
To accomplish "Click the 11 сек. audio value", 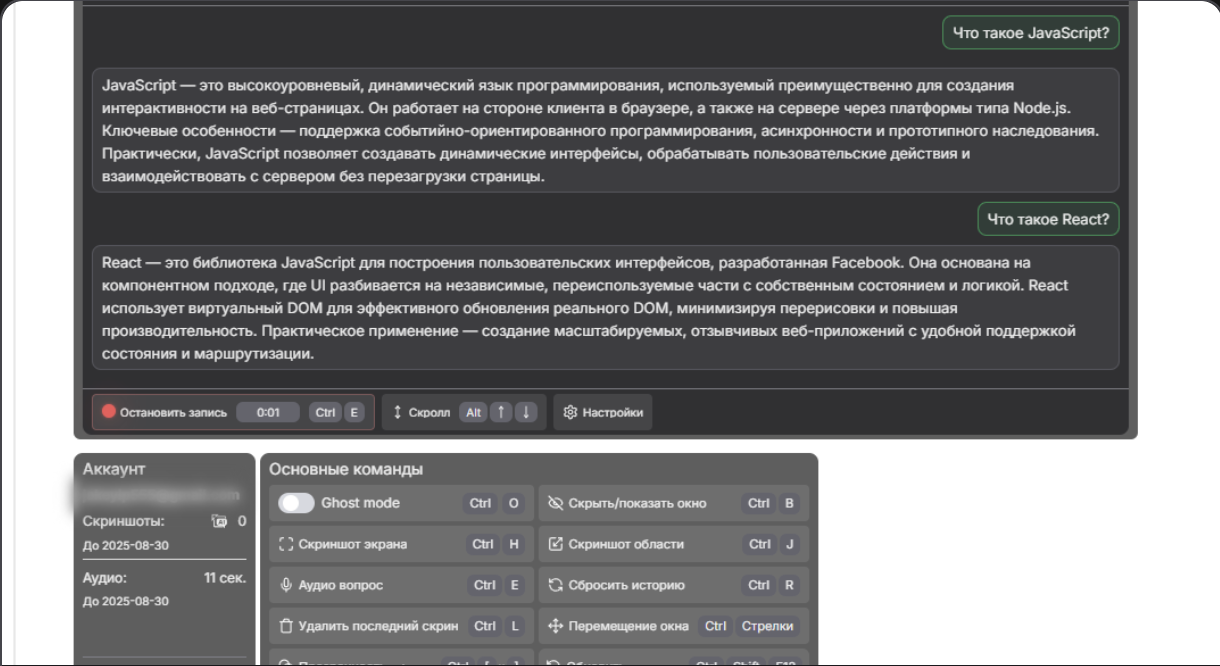I will [225, 577].
